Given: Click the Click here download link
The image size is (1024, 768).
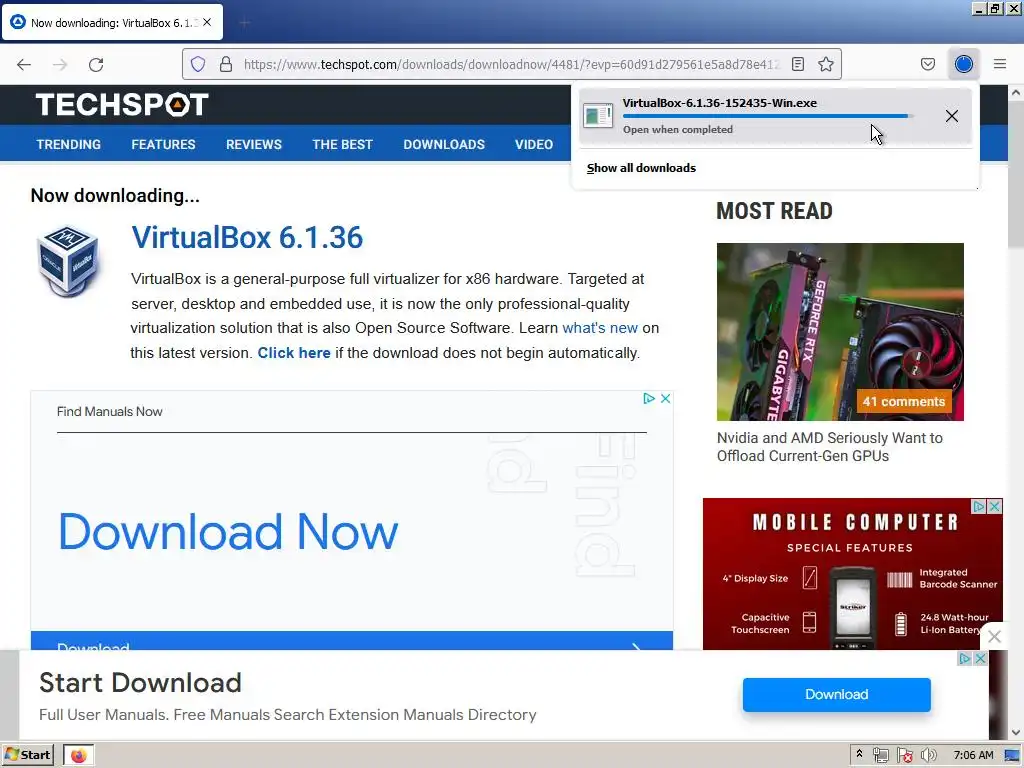Looking at the screenshot, I should click(294, 353).
